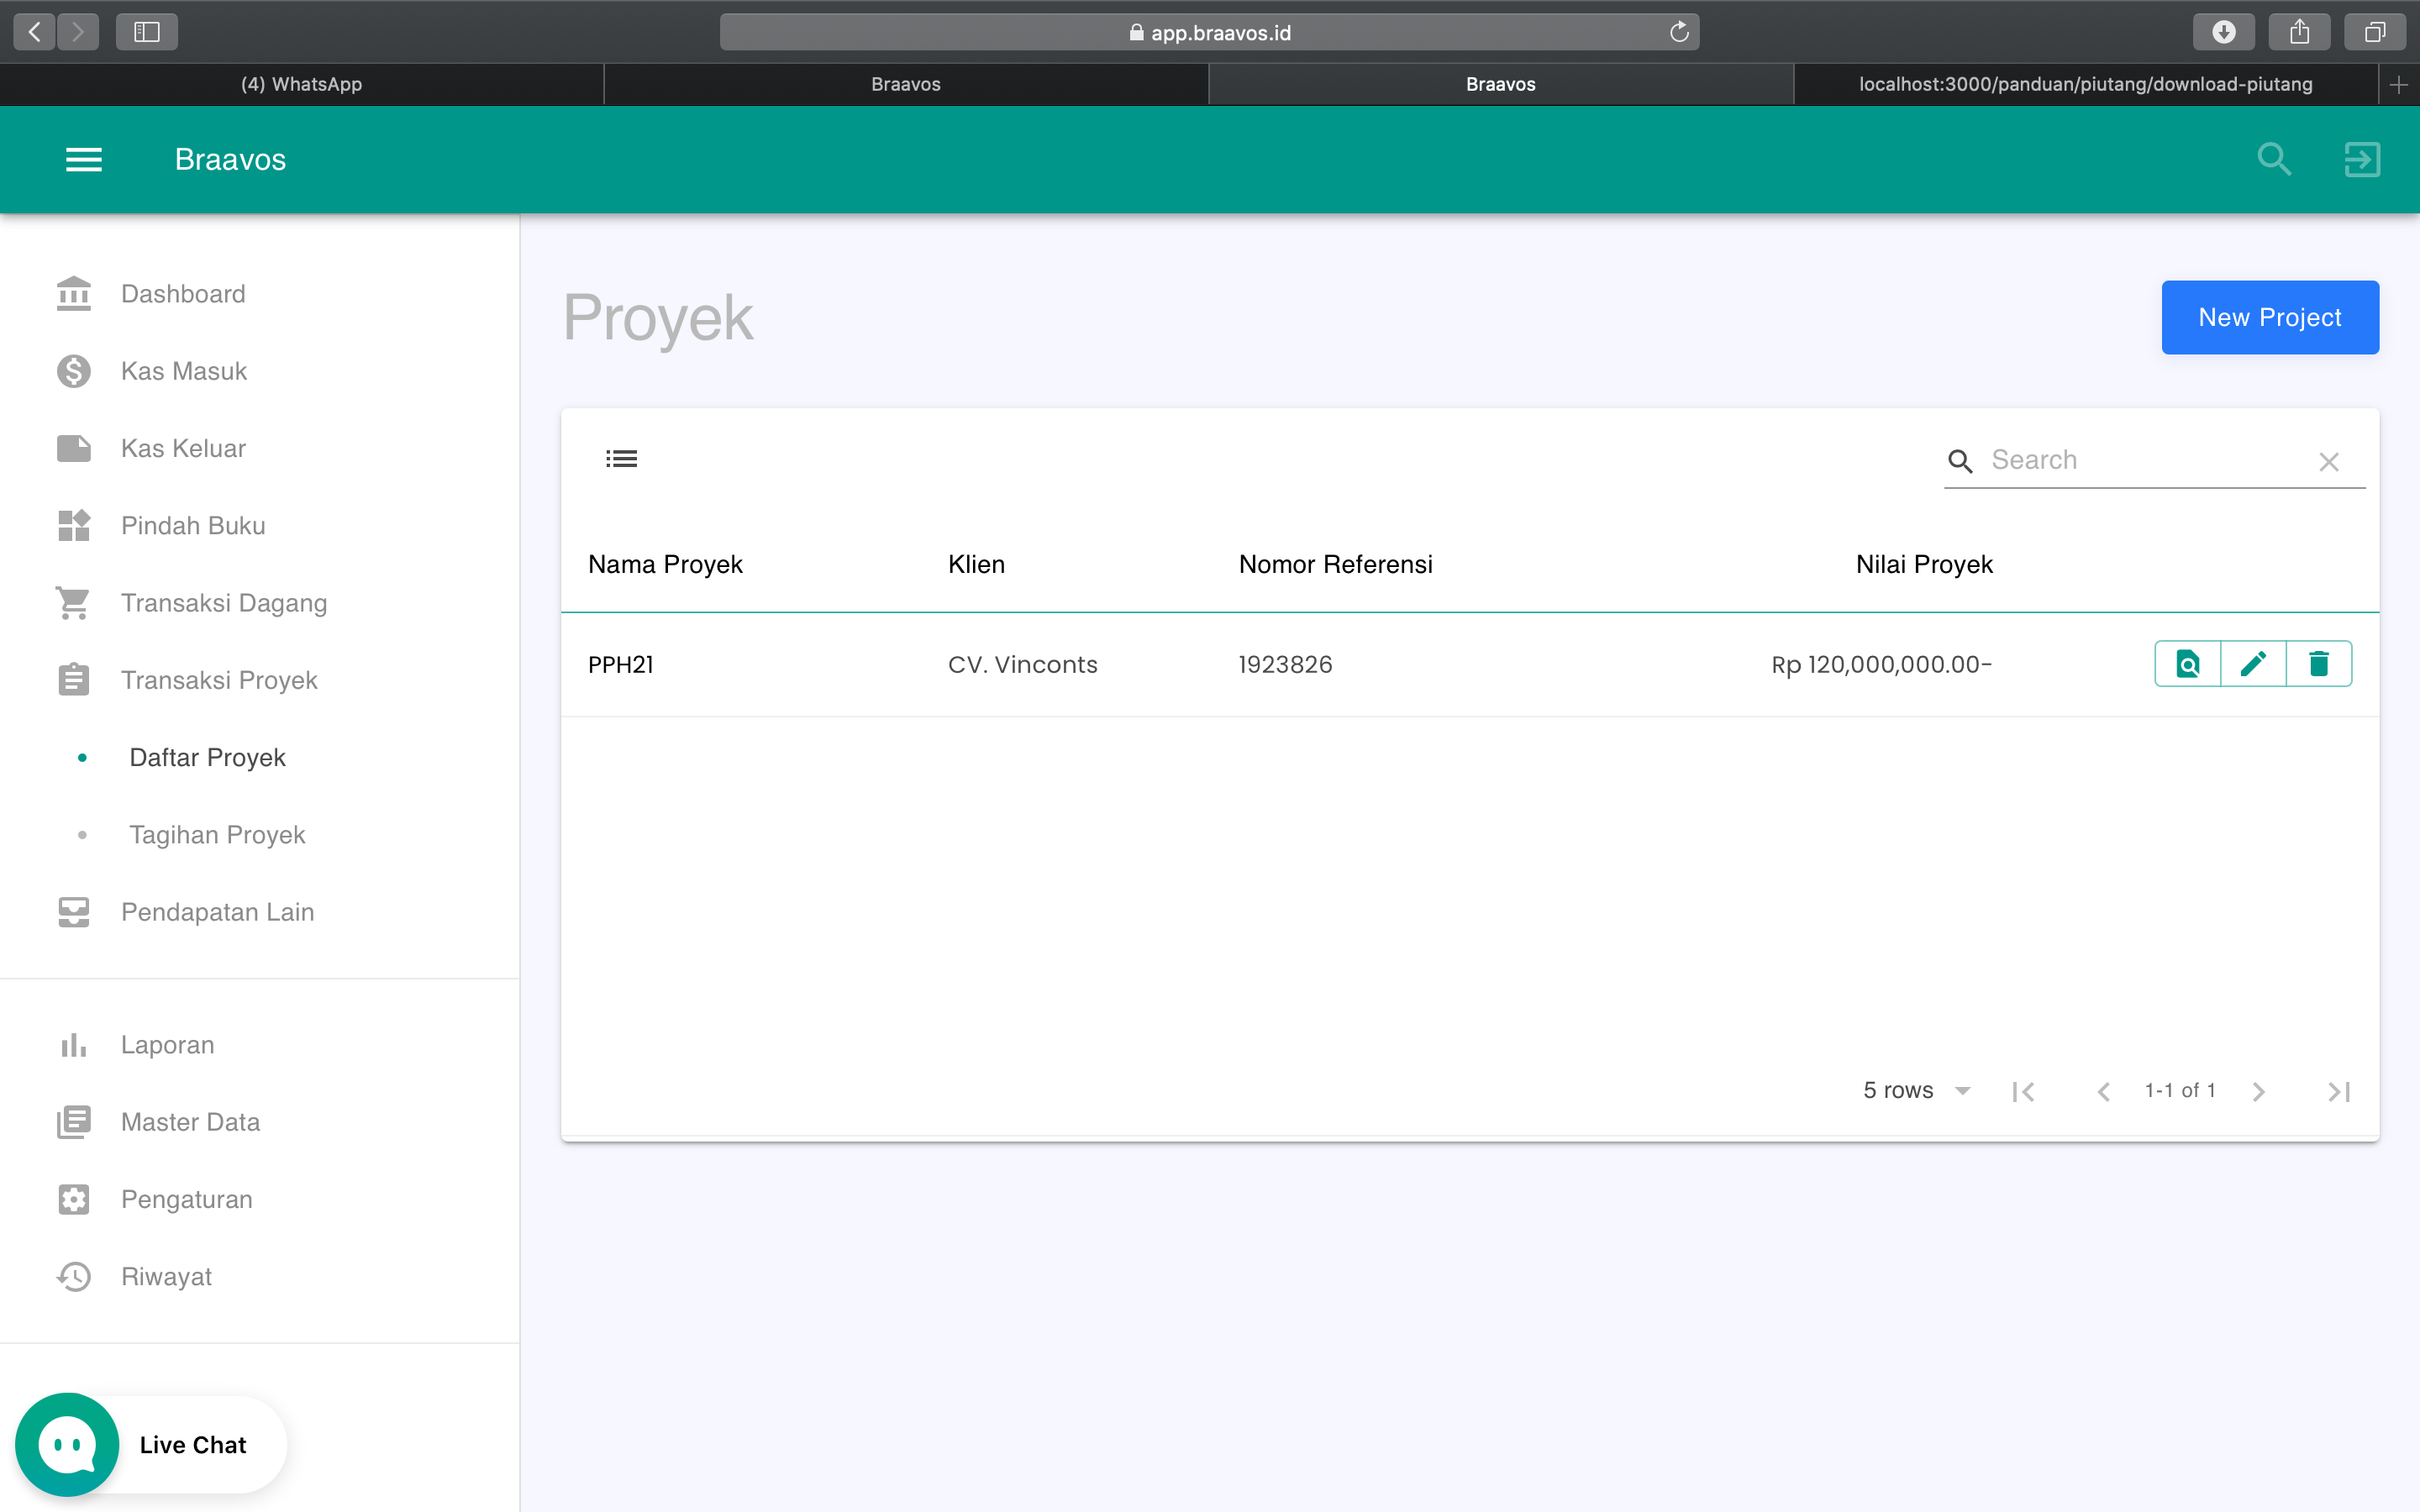Clear the search with the X icon

[x=2329, y=461]
